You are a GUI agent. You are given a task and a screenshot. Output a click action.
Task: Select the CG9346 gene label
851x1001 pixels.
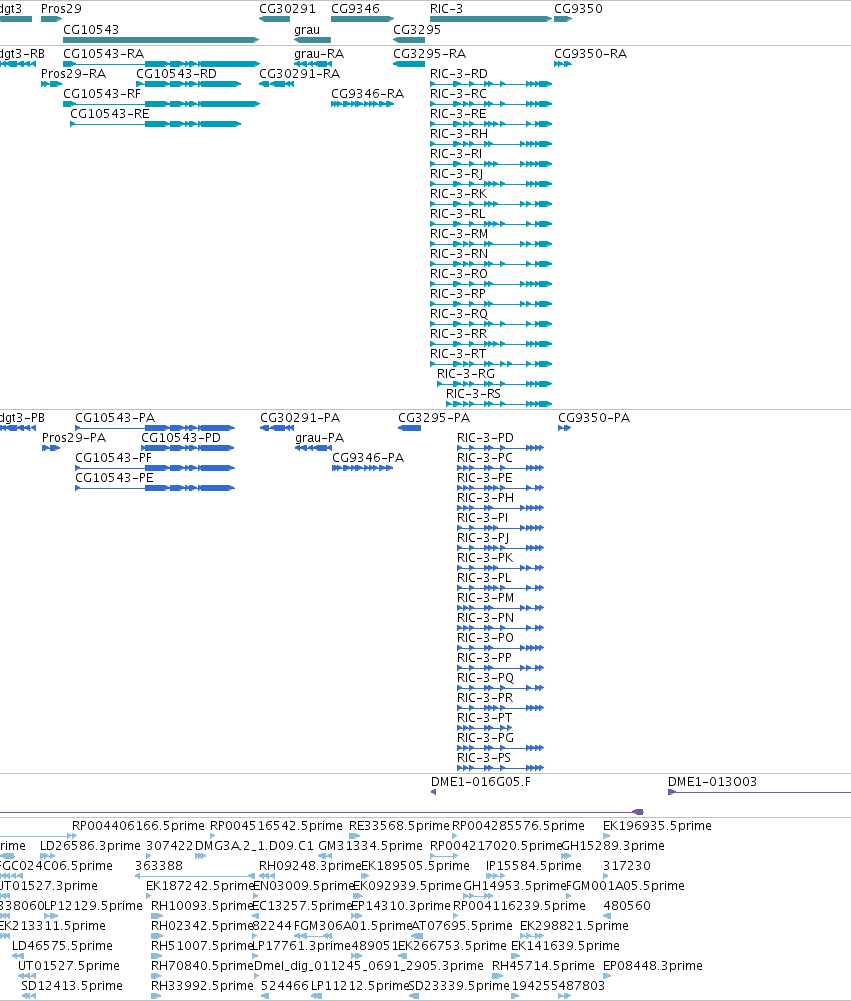coord(355,9)
